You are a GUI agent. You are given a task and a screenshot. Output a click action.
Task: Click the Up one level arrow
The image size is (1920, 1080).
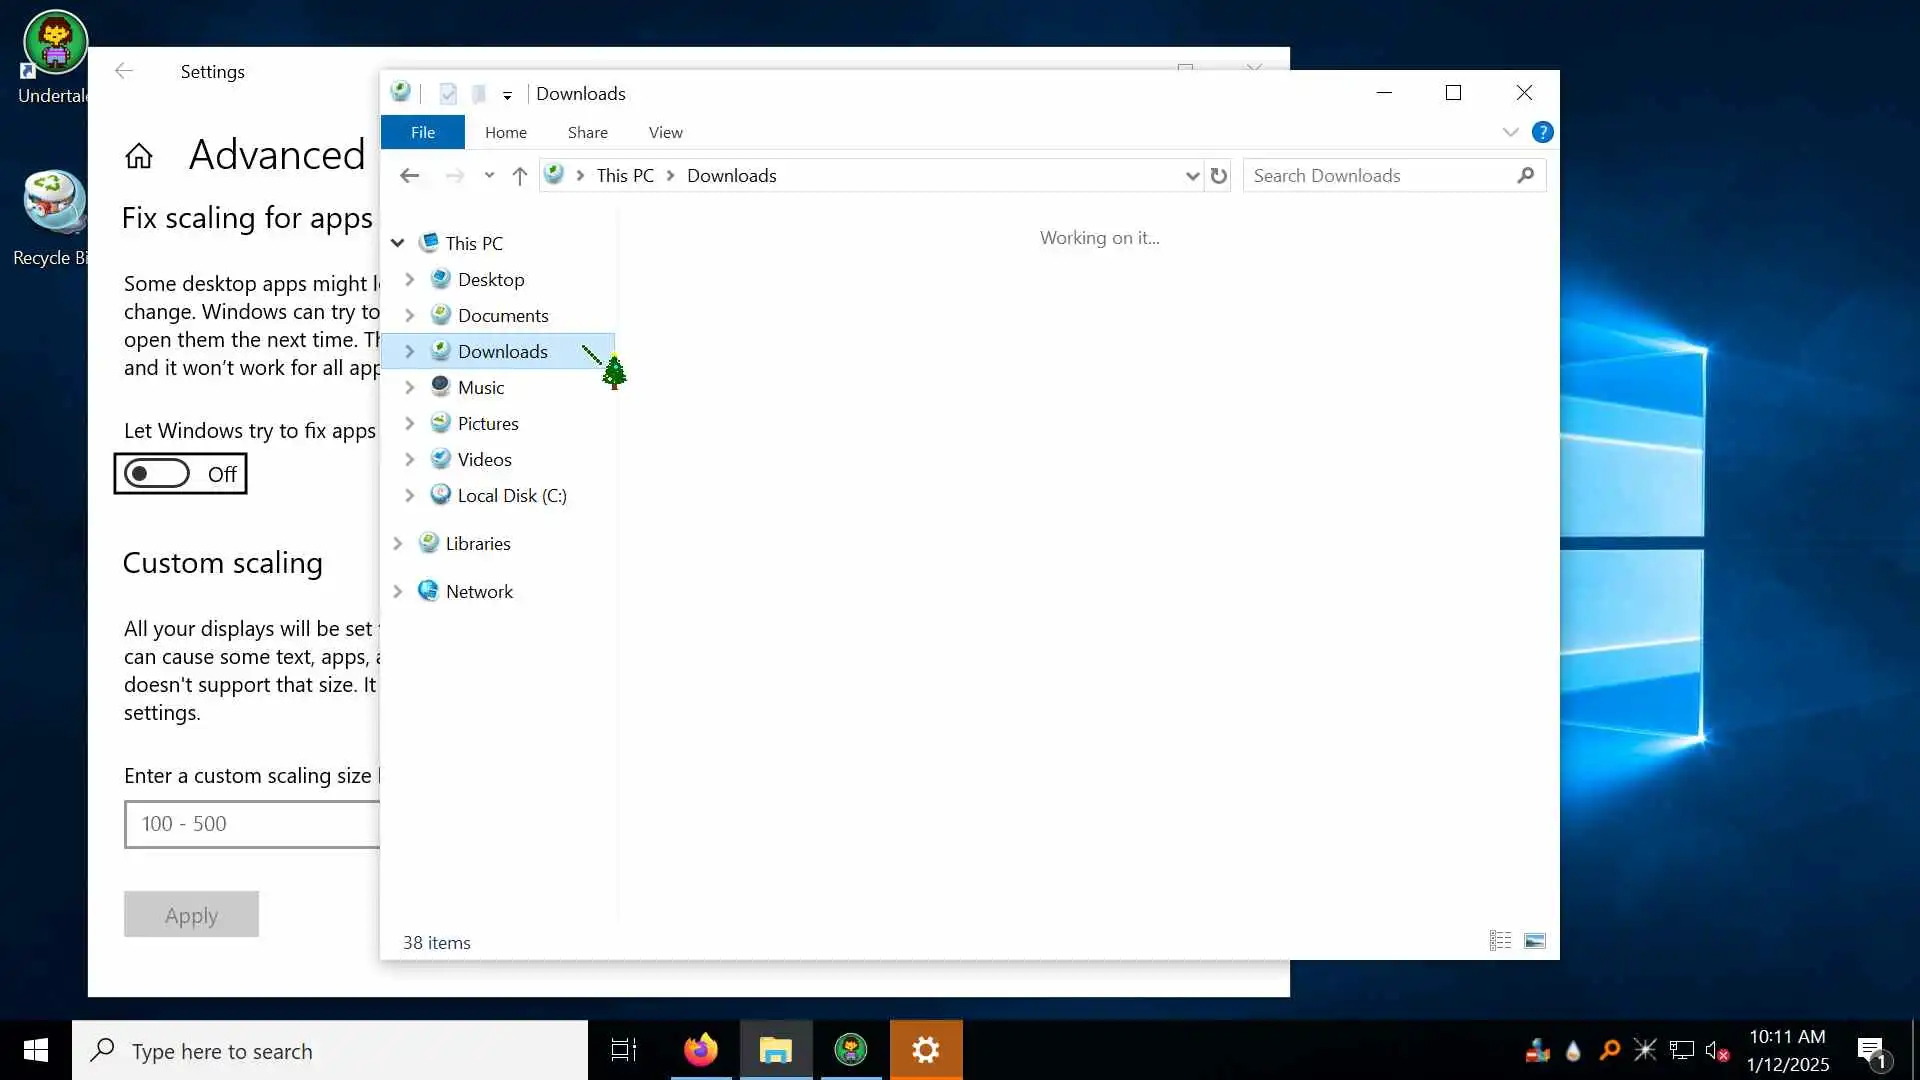click(519, 176)
